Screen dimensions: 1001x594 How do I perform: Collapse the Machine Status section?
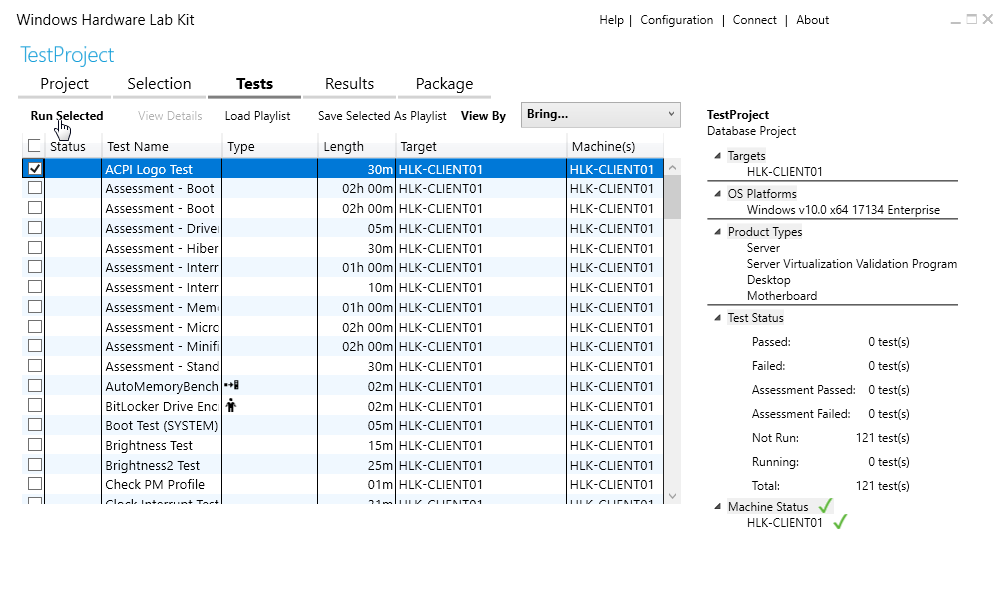(x=718, y=506)
